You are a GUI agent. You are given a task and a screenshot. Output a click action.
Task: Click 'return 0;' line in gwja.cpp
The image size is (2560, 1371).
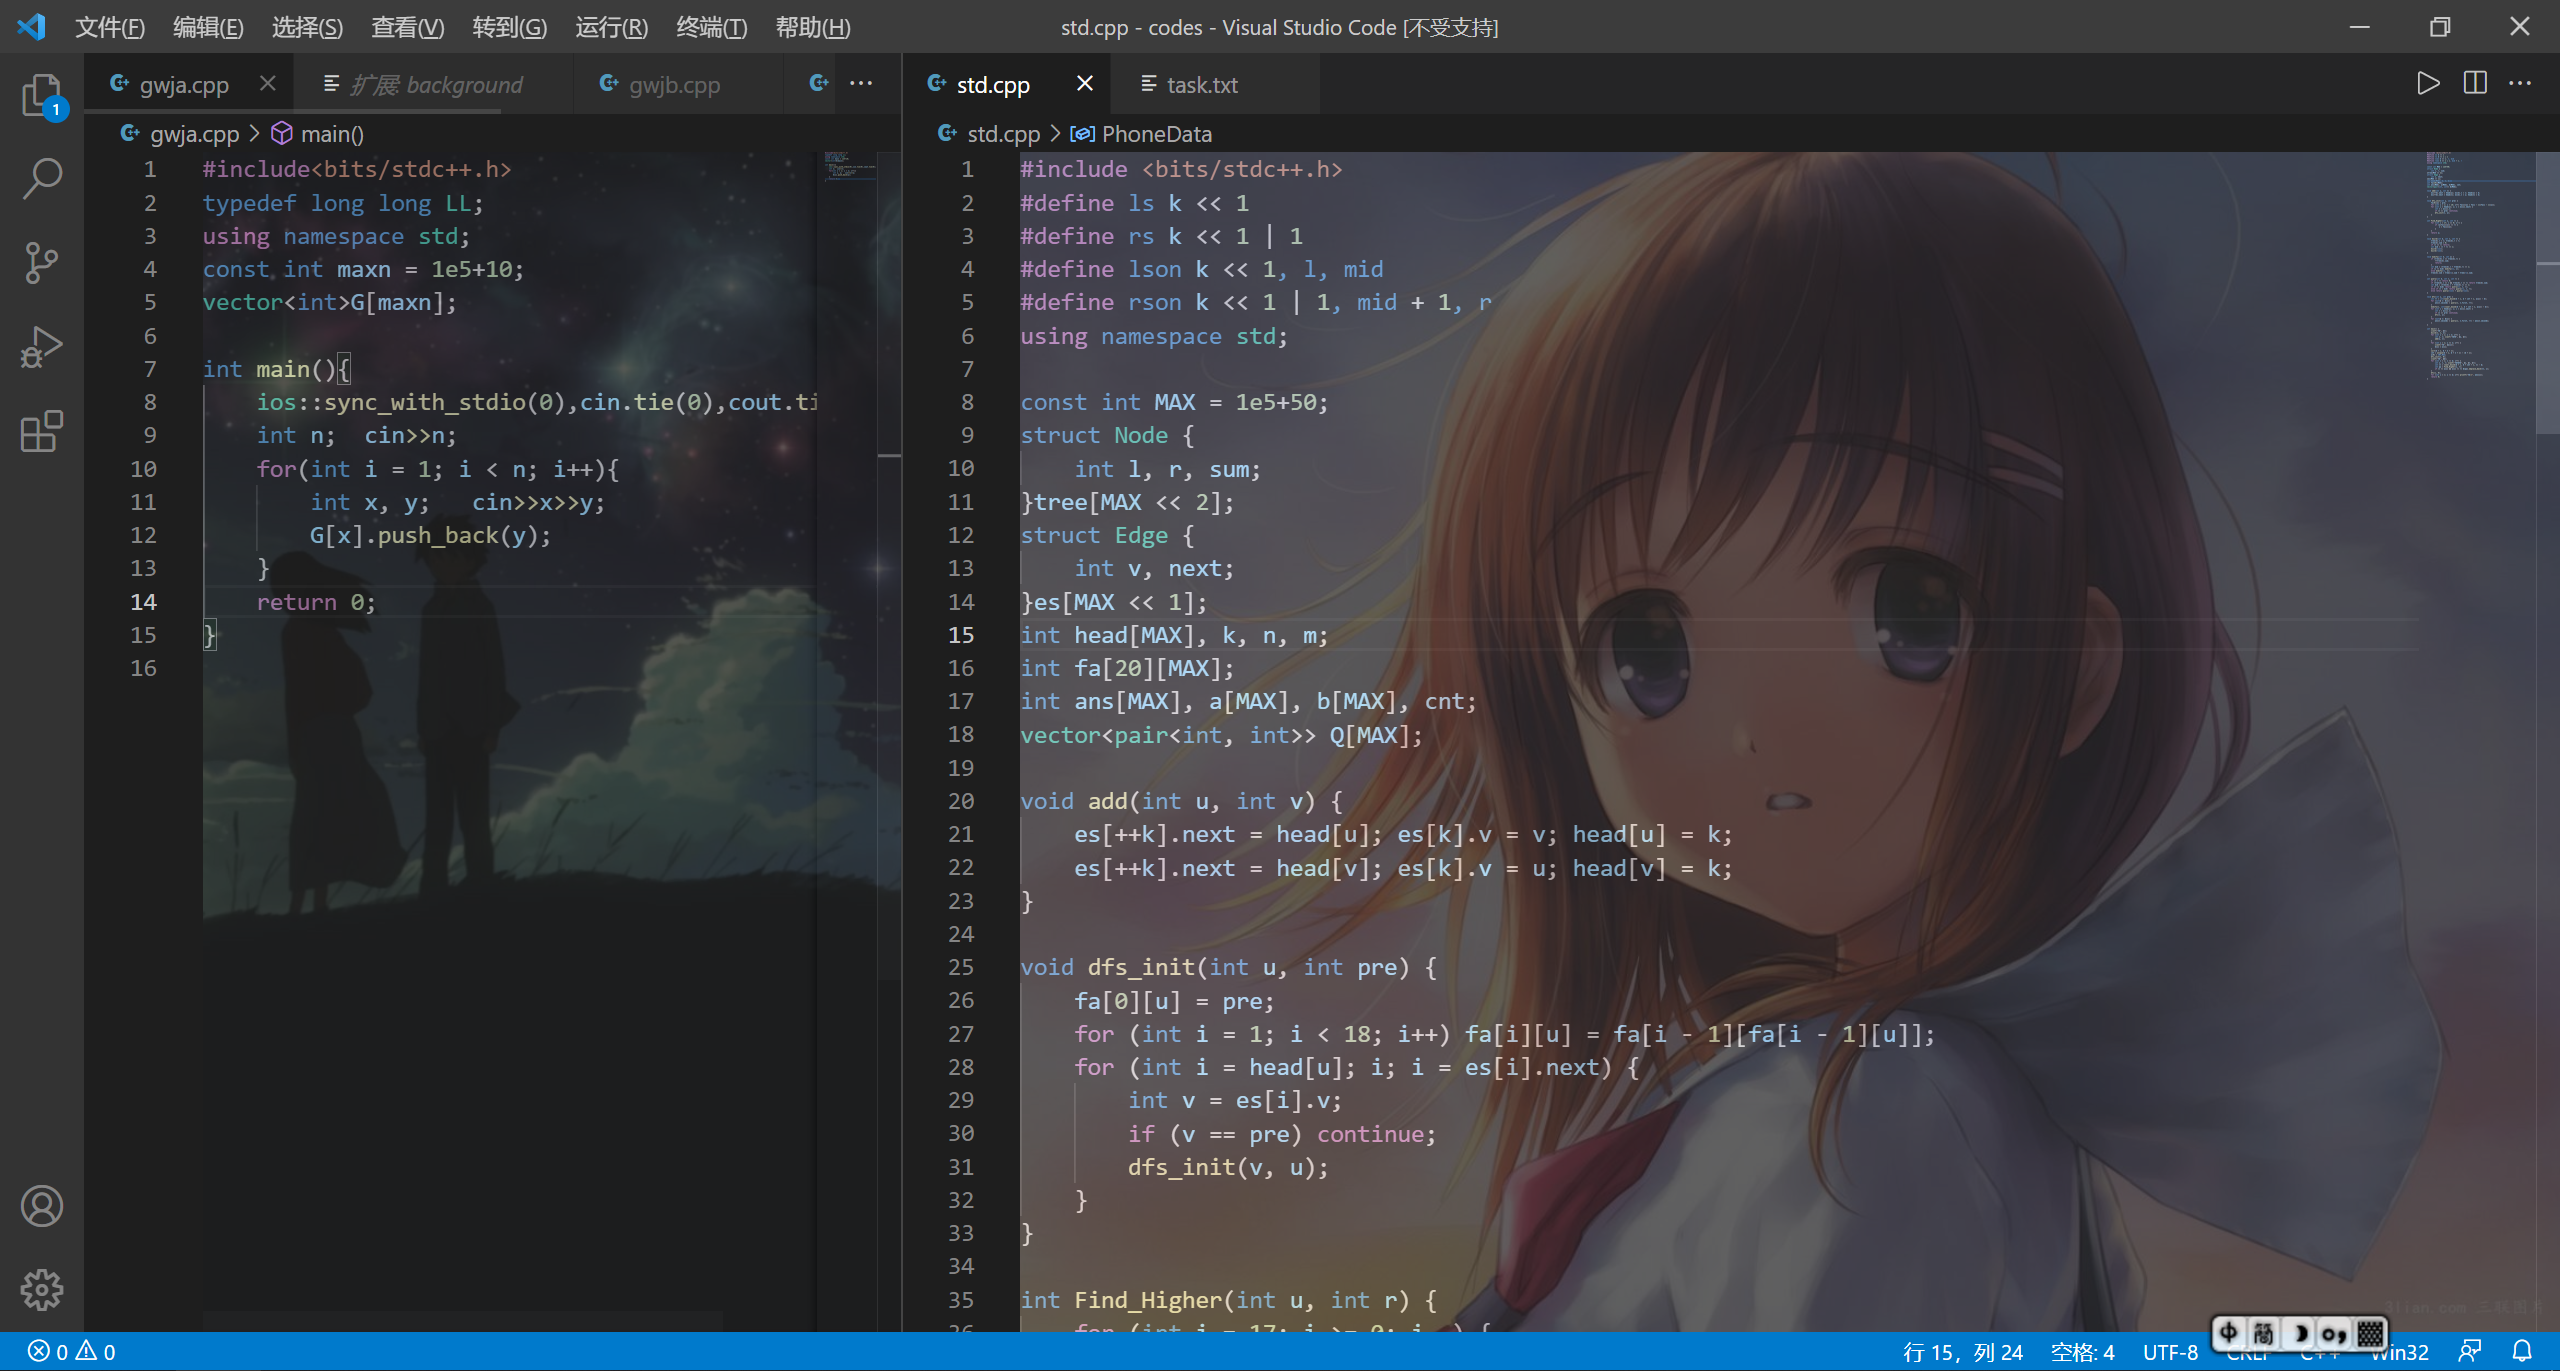pyautogui.click(x=316, y=602)
